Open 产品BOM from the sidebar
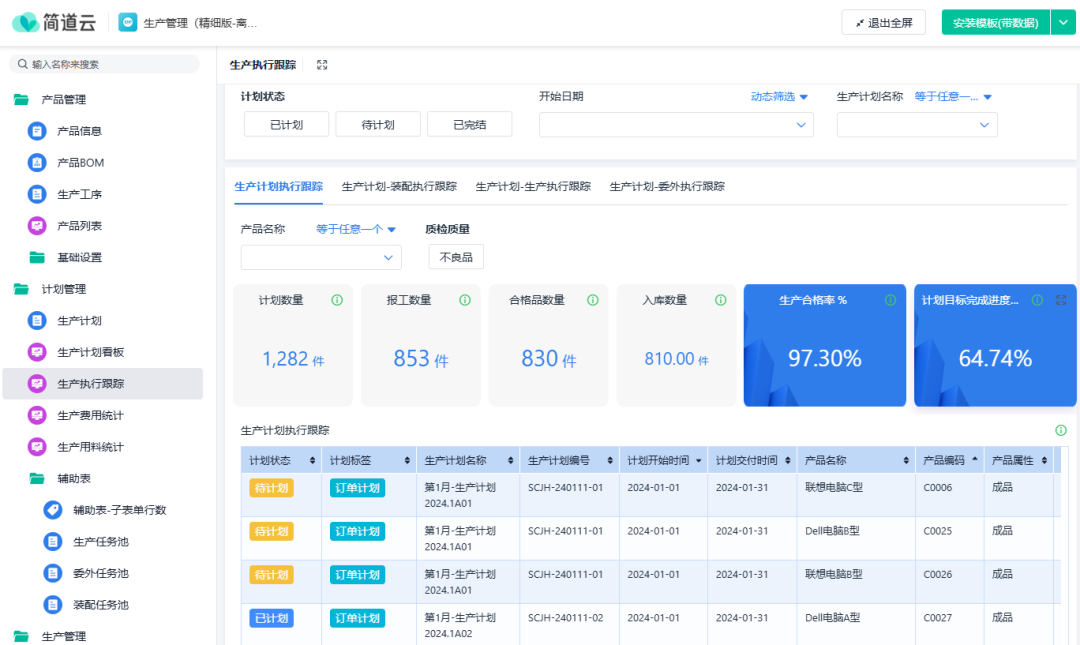 coord(80,162)
